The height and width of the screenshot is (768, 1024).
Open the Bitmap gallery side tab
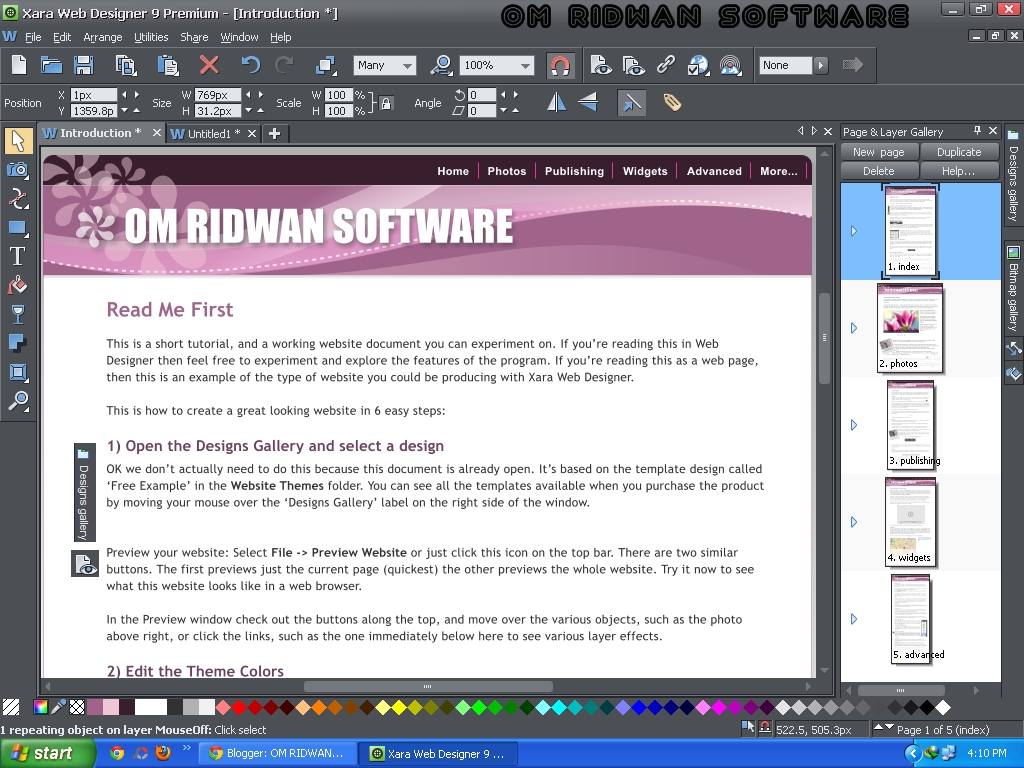[x=1013, y=287]
